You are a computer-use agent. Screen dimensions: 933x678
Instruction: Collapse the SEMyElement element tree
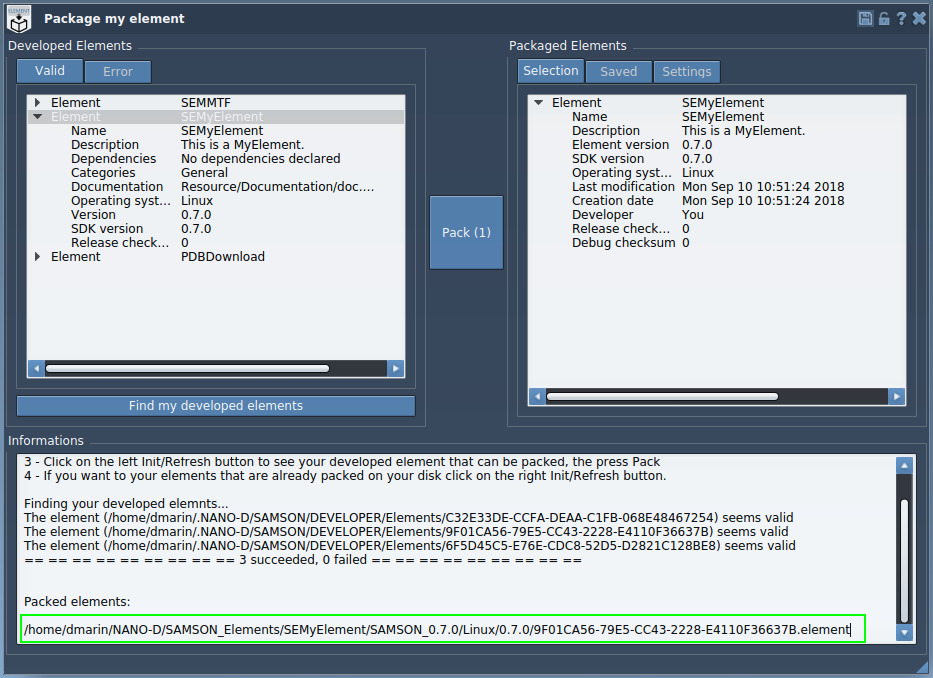[x=37, y=115]
